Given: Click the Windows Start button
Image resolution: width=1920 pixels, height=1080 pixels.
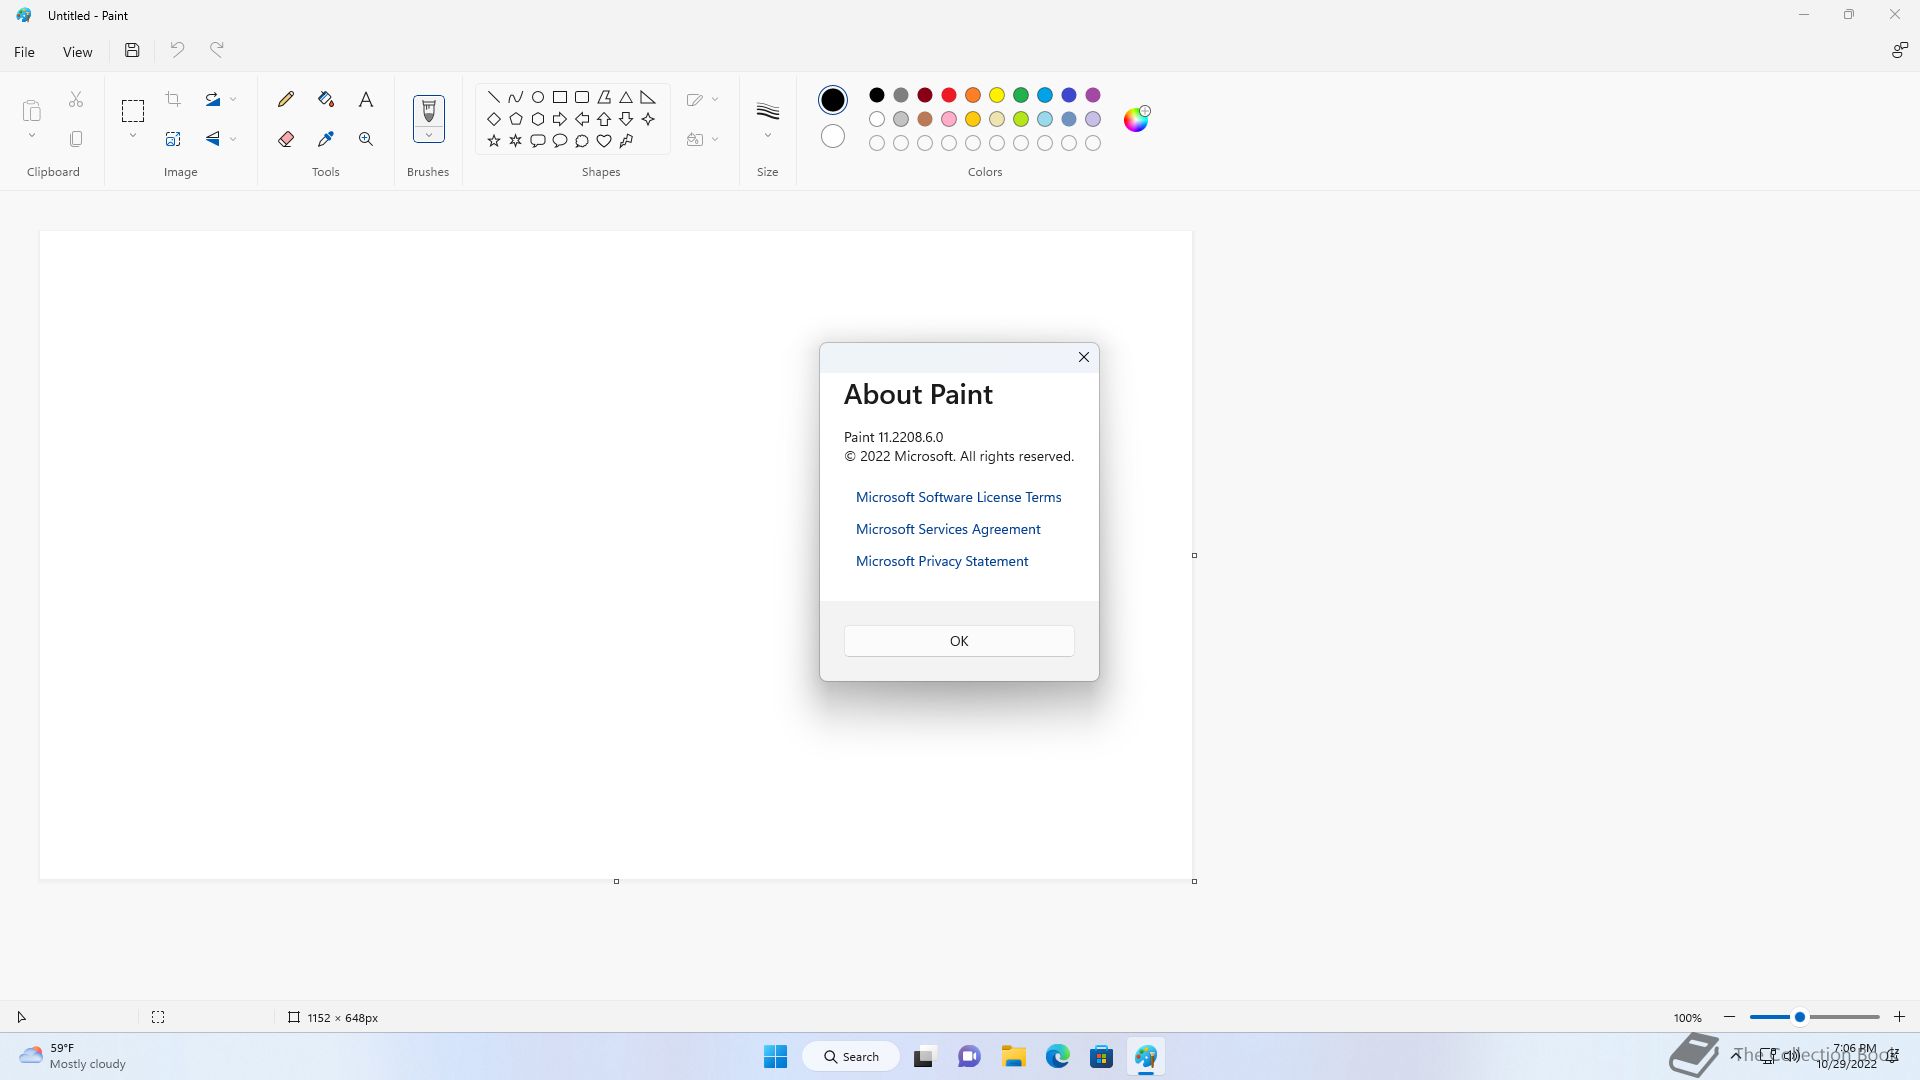Looking at the screenshot, I should click(775, 1056).
